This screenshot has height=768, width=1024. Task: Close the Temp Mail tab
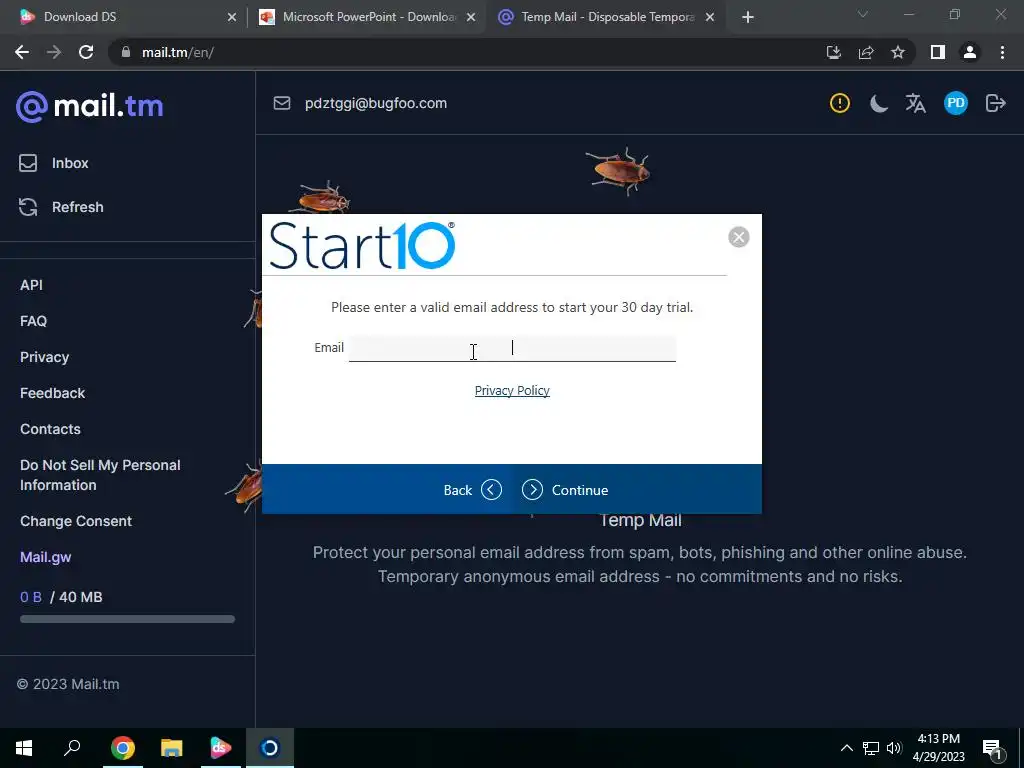[x=711, y=18]
